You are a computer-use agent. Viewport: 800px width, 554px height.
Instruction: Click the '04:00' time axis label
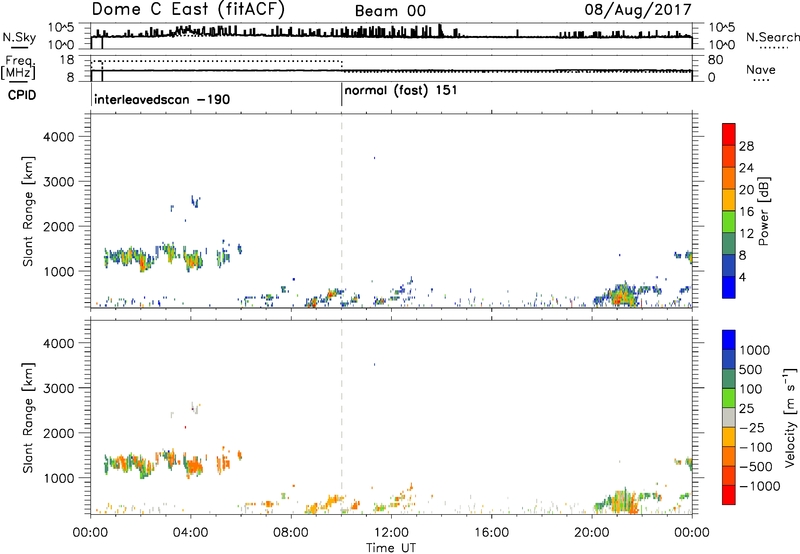[x=190, y=533]
